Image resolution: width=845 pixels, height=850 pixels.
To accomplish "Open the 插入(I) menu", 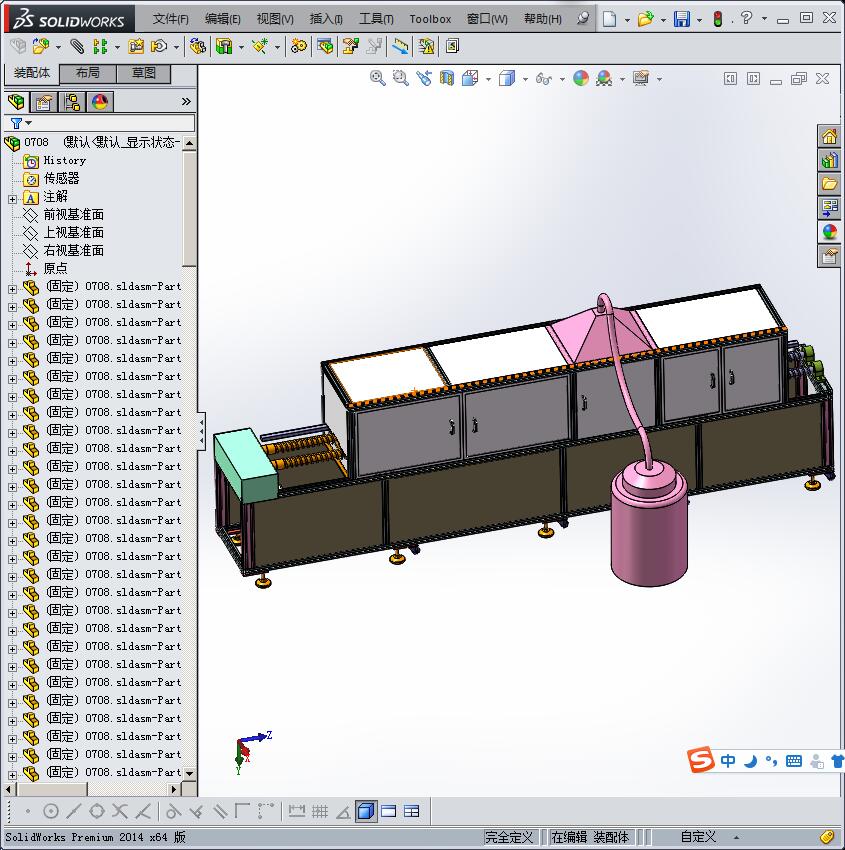I will [326, 19].
